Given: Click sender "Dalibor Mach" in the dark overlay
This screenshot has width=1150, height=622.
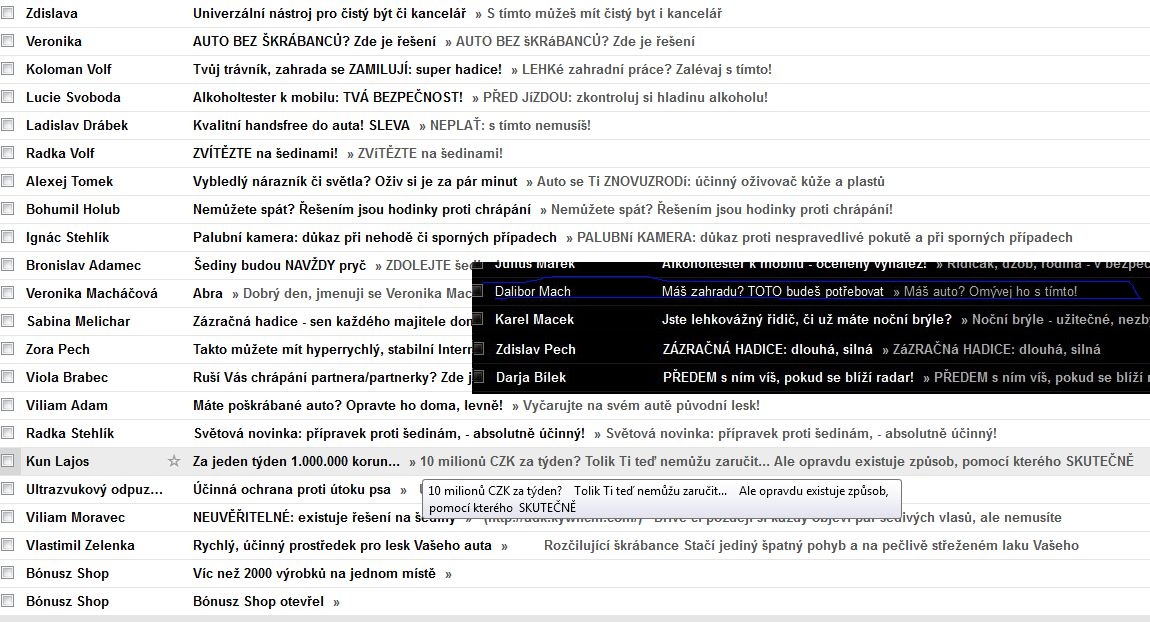Looking at the screenshot, I should [532, 291].
